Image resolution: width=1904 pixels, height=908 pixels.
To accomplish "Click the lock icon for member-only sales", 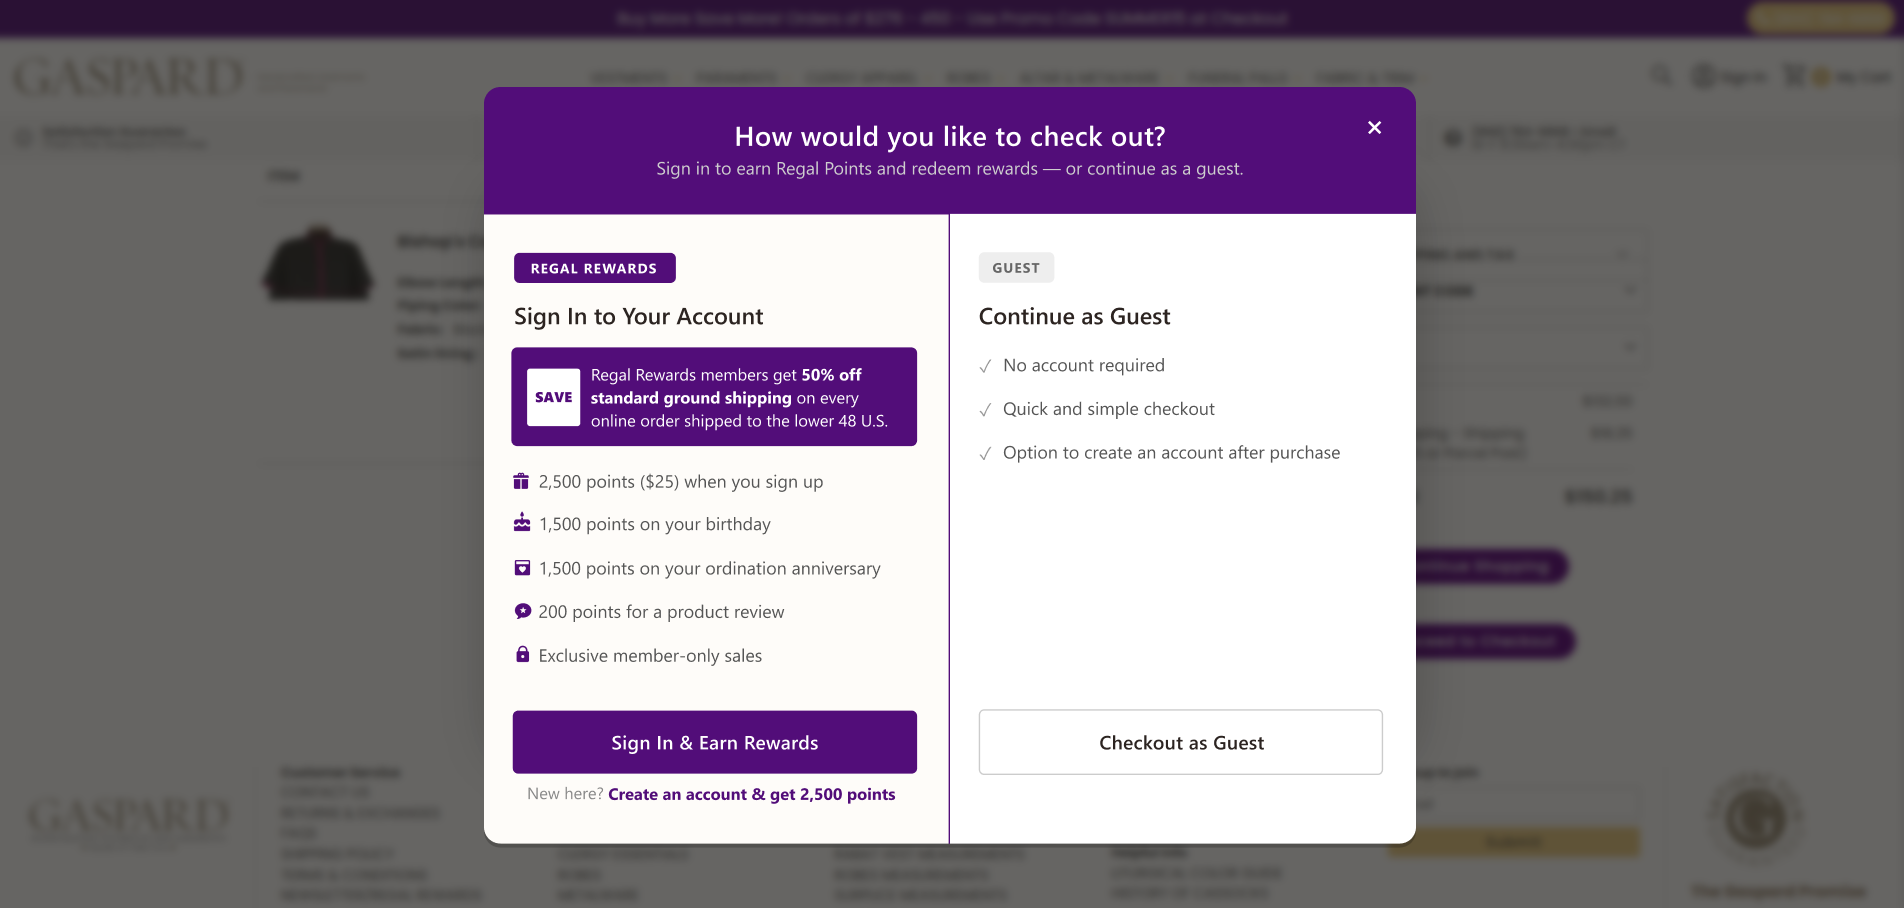I will tap(522, 655).
